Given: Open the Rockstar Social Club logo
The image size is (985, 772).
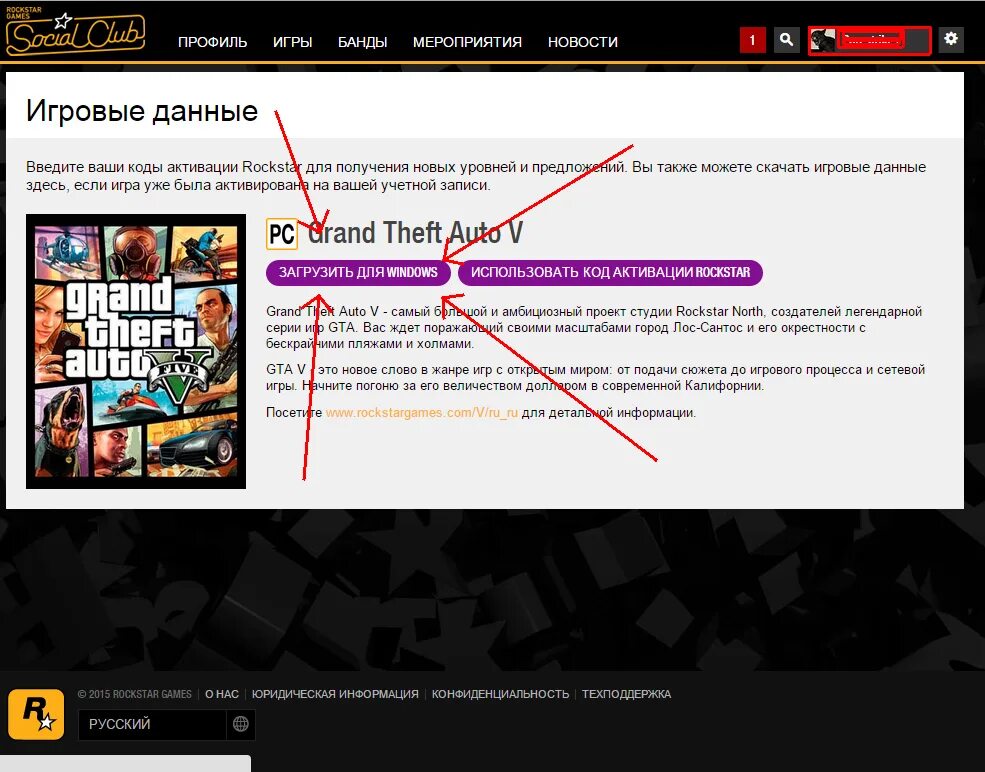Looking at the screenshot, I should tap(75, 31).
